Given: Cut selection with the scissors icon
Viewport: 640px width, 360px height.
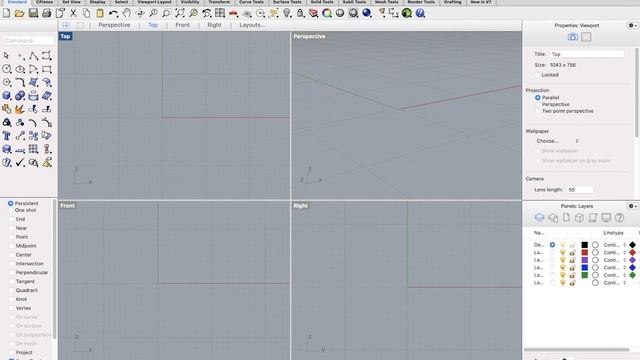Looking at the screenshot, I should (x=73, y=13).
